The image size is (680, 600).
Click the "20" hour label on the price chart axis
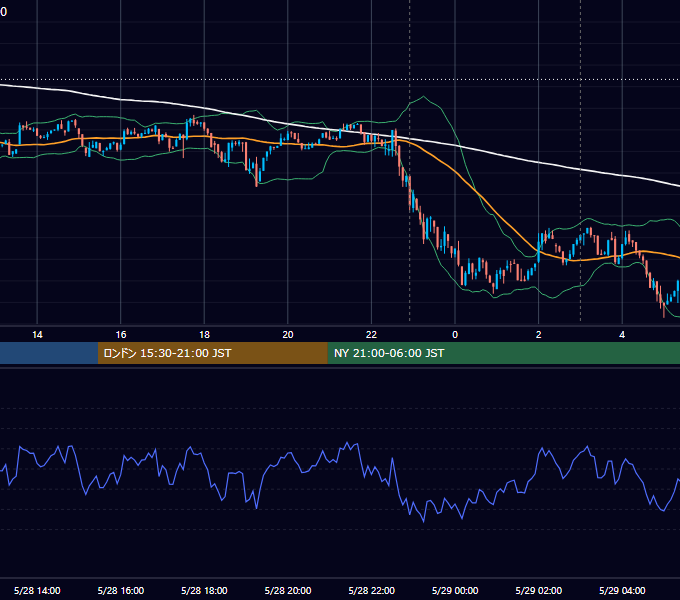[288, 335]
